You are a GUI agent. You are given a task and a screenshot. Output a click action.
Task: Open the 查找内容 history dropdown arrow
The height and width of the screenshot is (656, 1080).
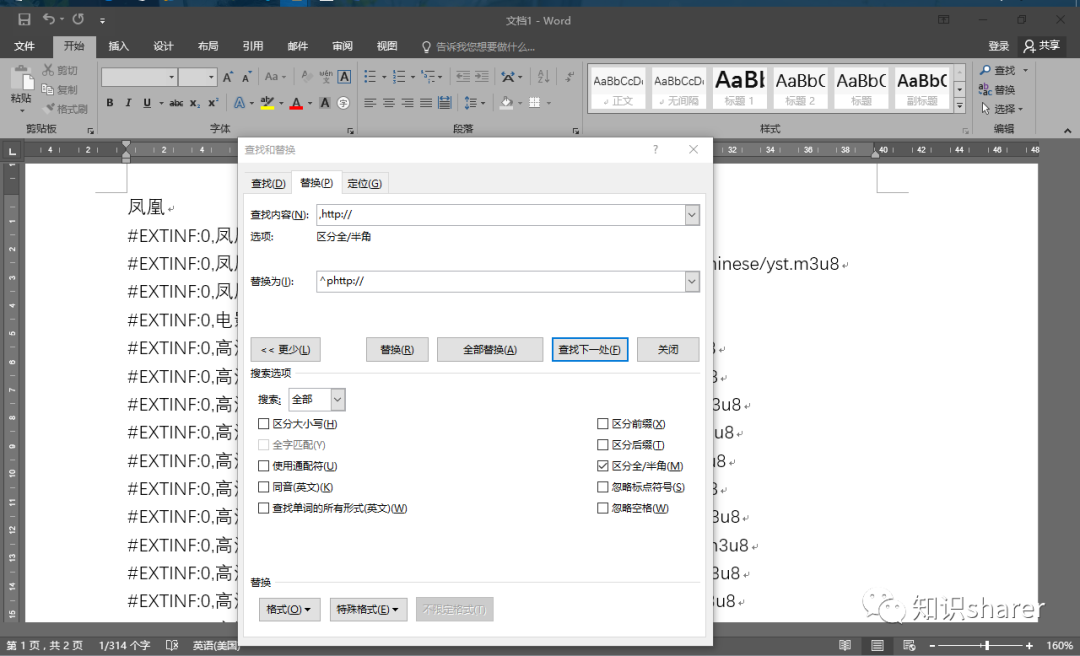[x=692, y=215]
